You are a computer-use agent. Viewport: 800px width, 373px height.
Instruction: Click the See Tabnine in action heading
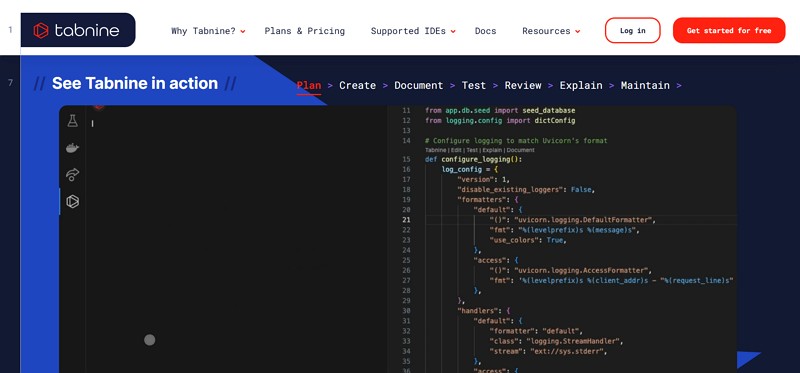point(135,83)
